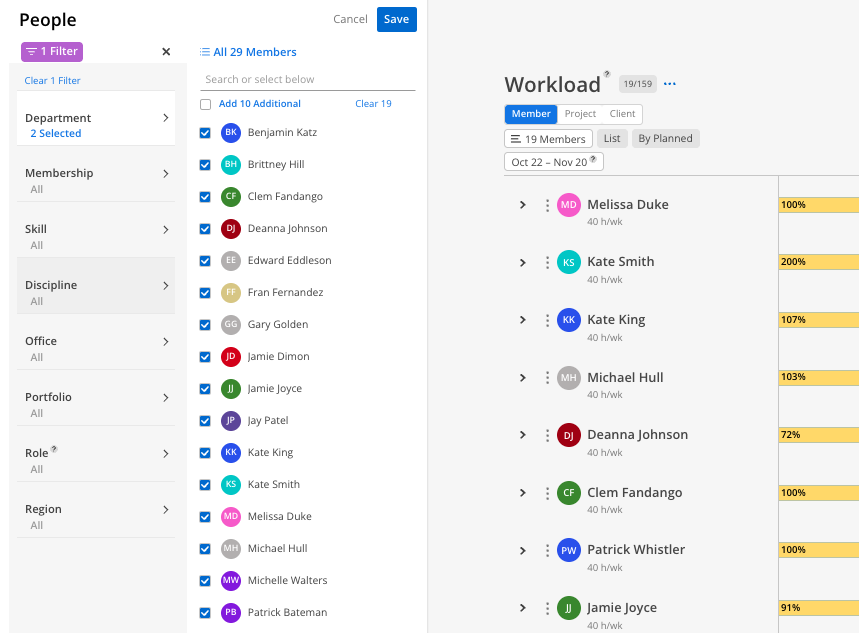Open Deanna Johnson's three-dot menu in Workload
The height and width of the screenshot is (633, 859).
click(x=547, y=435)
